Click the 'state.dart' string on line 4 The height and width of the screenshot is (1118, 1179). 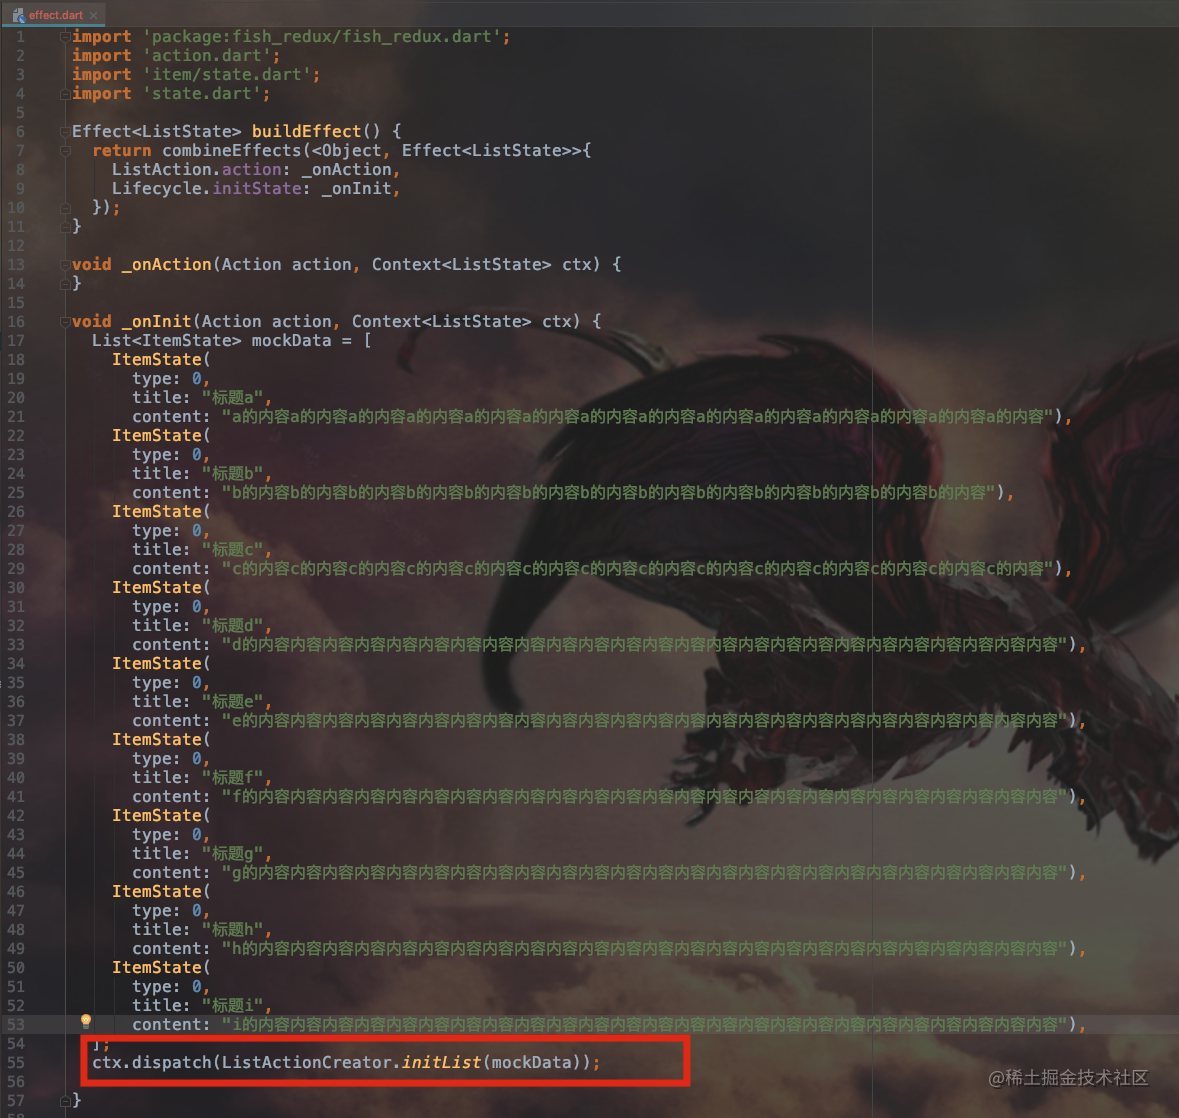click(x=202, y=94)
